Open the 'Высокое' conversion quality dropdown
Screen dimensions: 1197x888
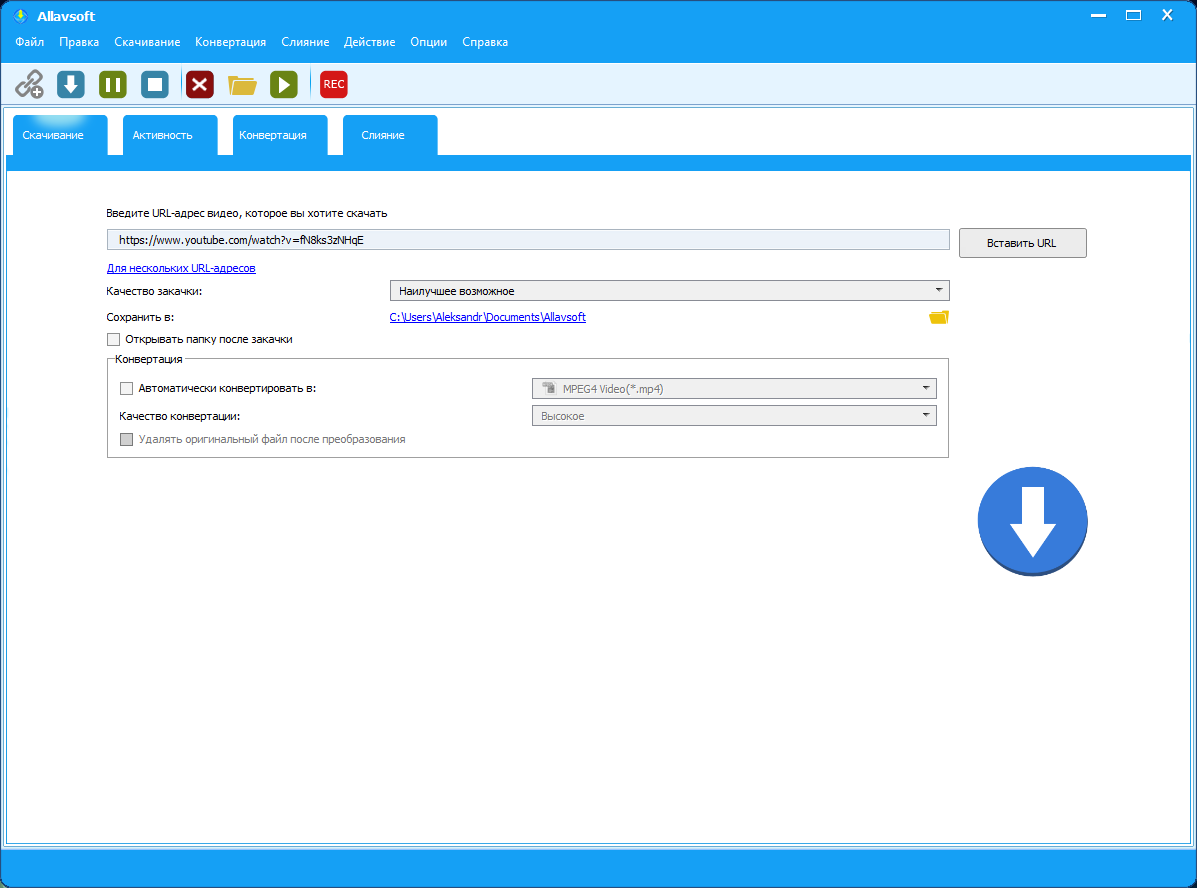click(x=732, y=416)
